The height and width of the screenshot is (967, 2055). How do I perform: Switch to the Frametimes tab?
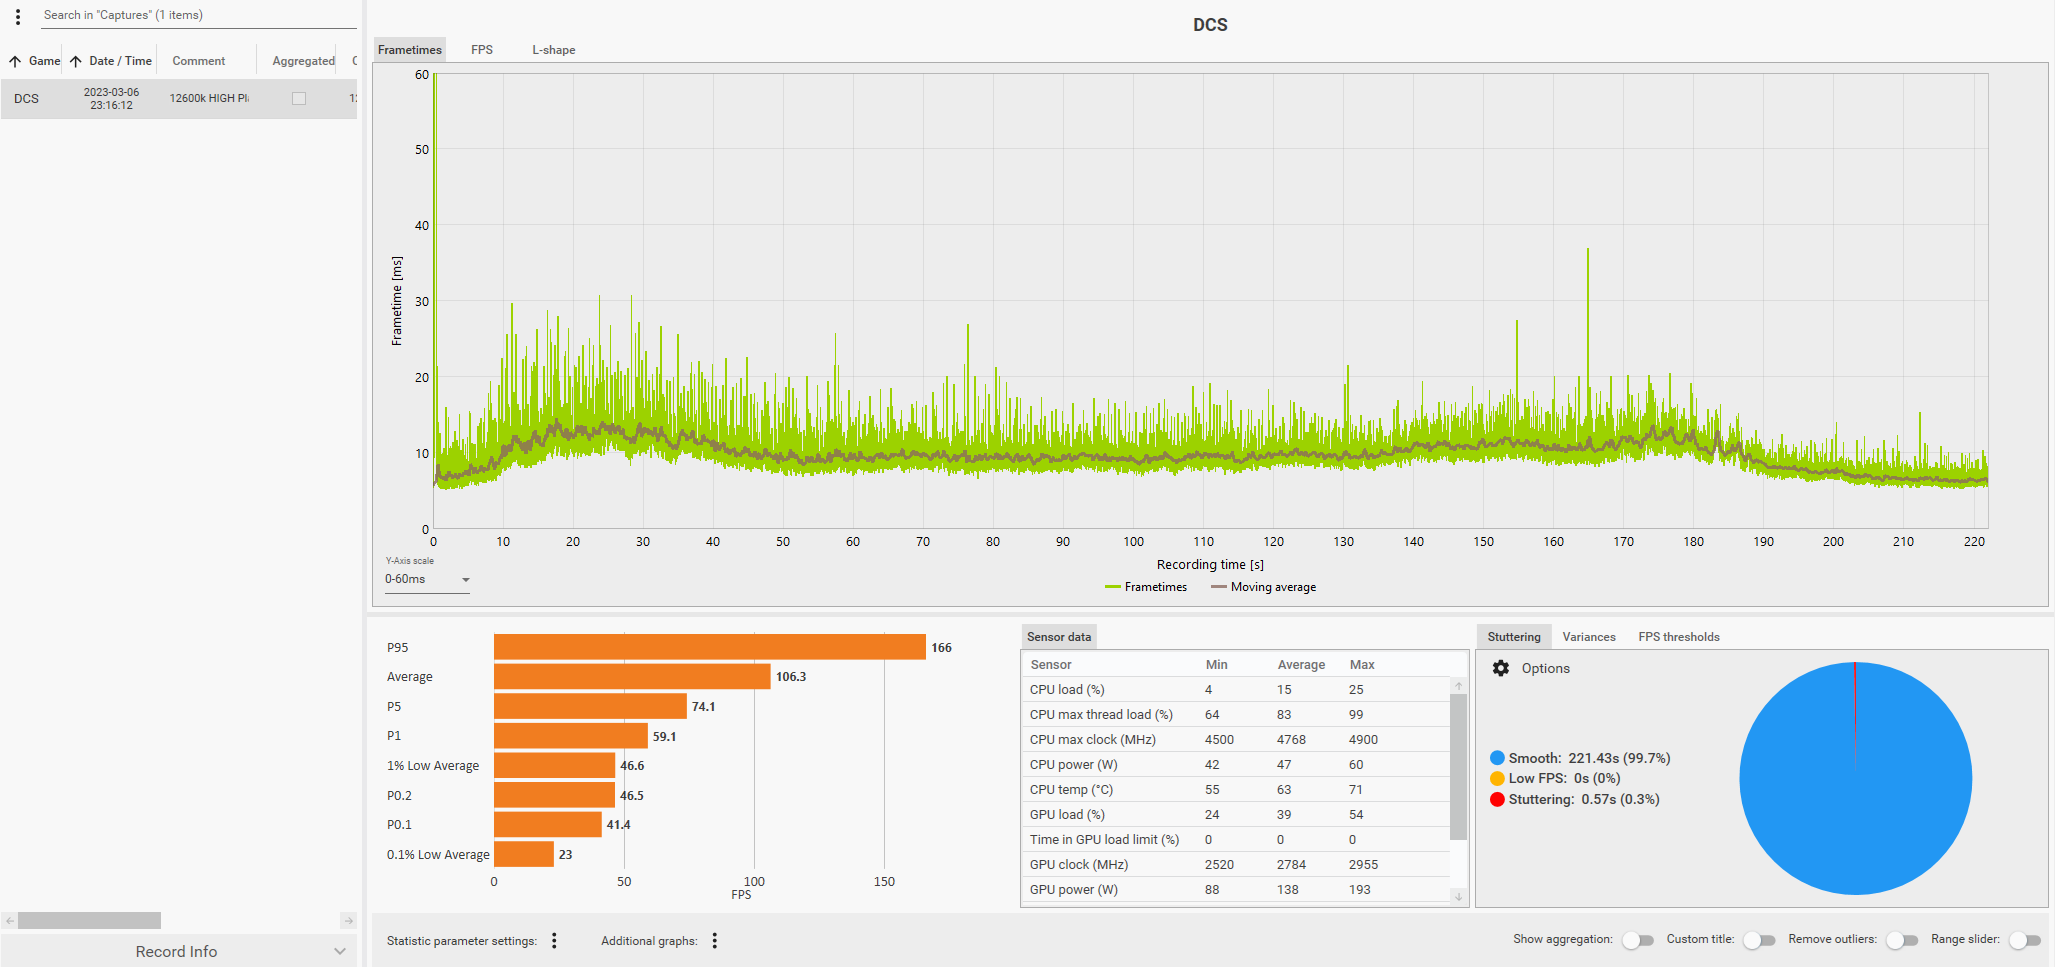pyautogui.click(x=410, y=50)
